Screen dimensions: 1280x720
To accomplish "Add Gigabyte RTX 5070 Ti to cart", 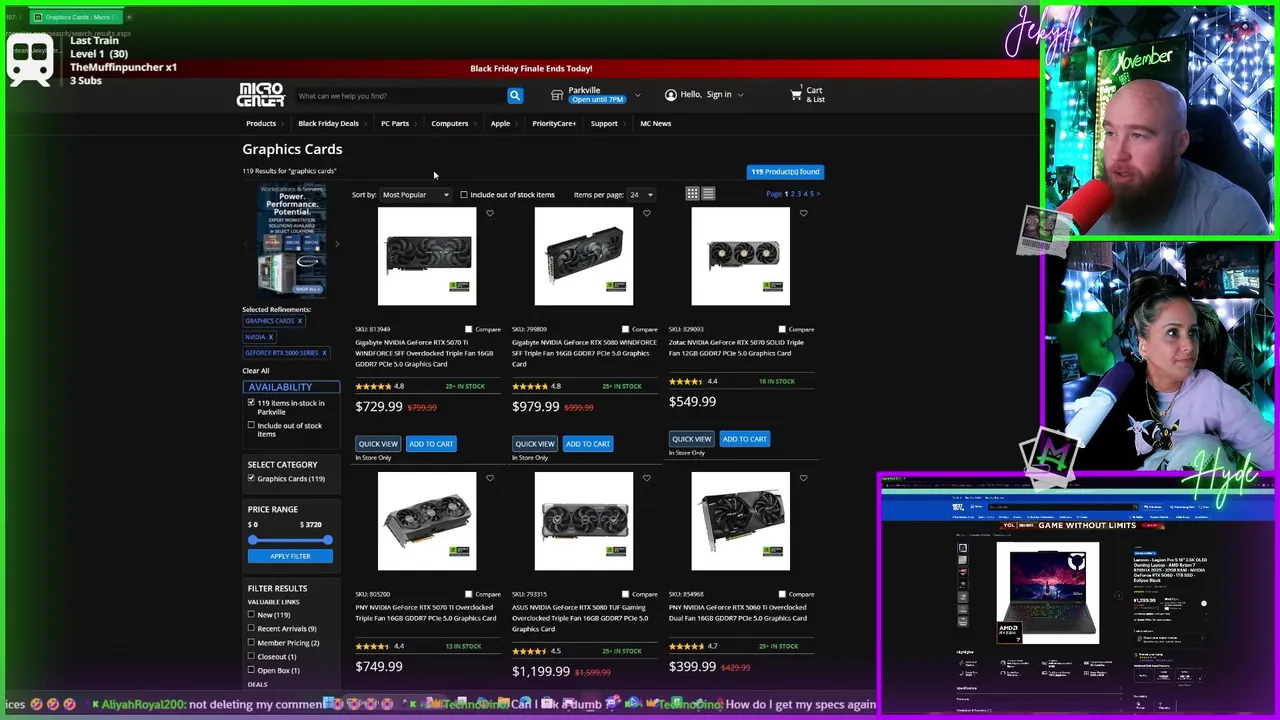I will pos(431,444).
